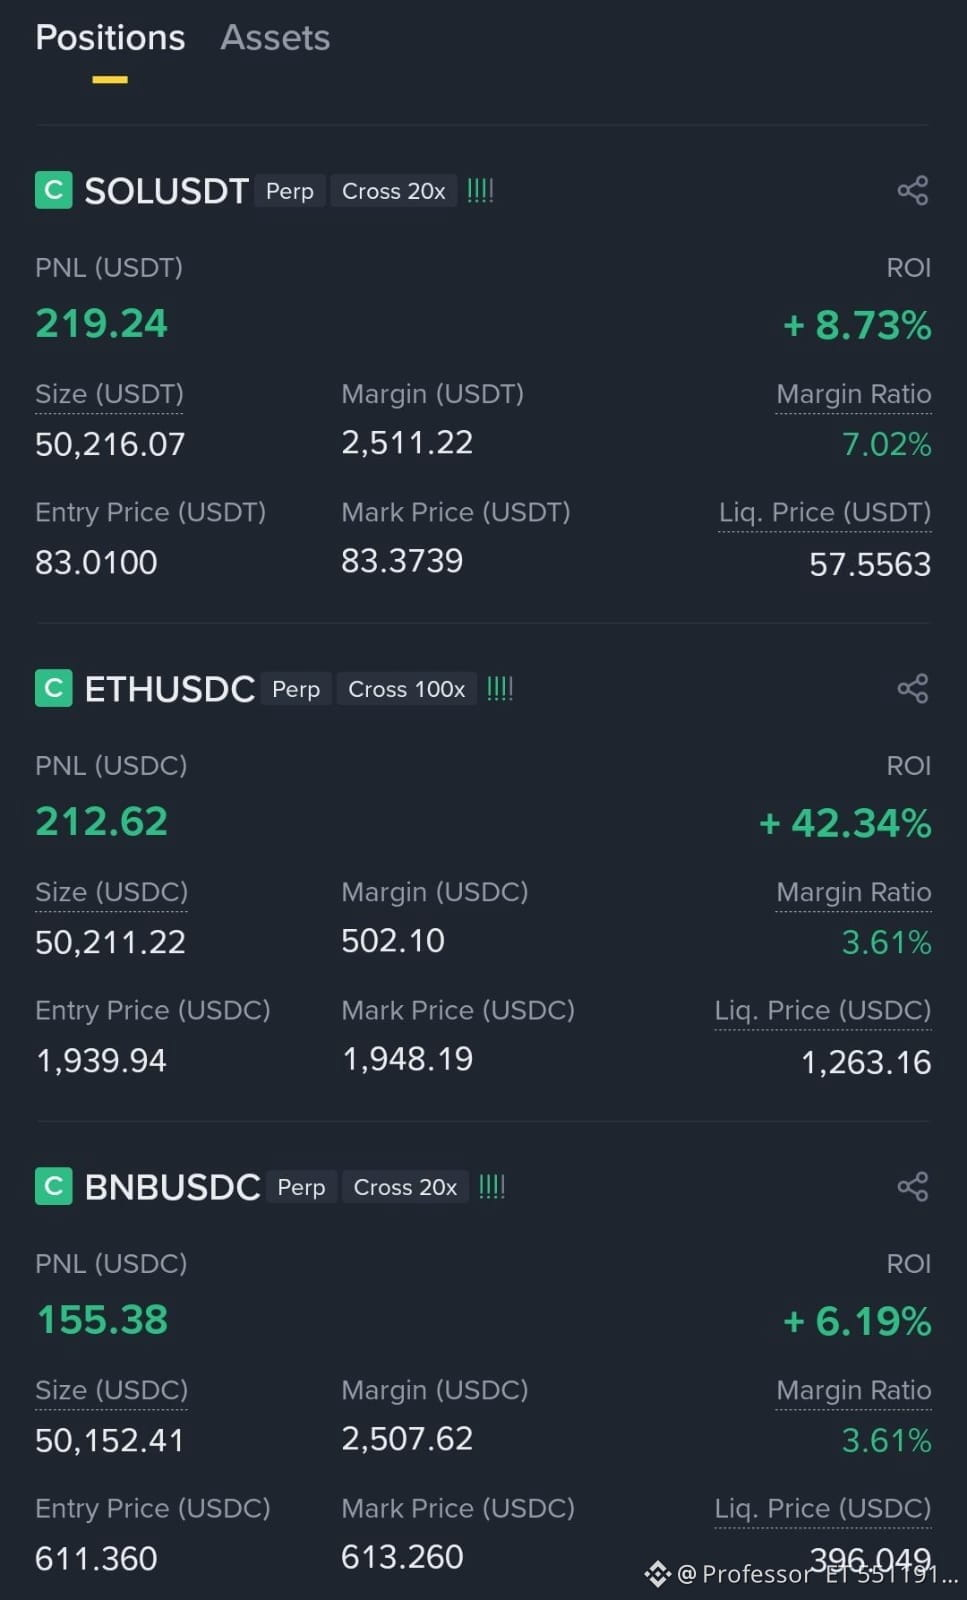Tap the ADL bars indicator for SOLUSDT
Viewport: 967px width, 1600px height.
(481, 190)
